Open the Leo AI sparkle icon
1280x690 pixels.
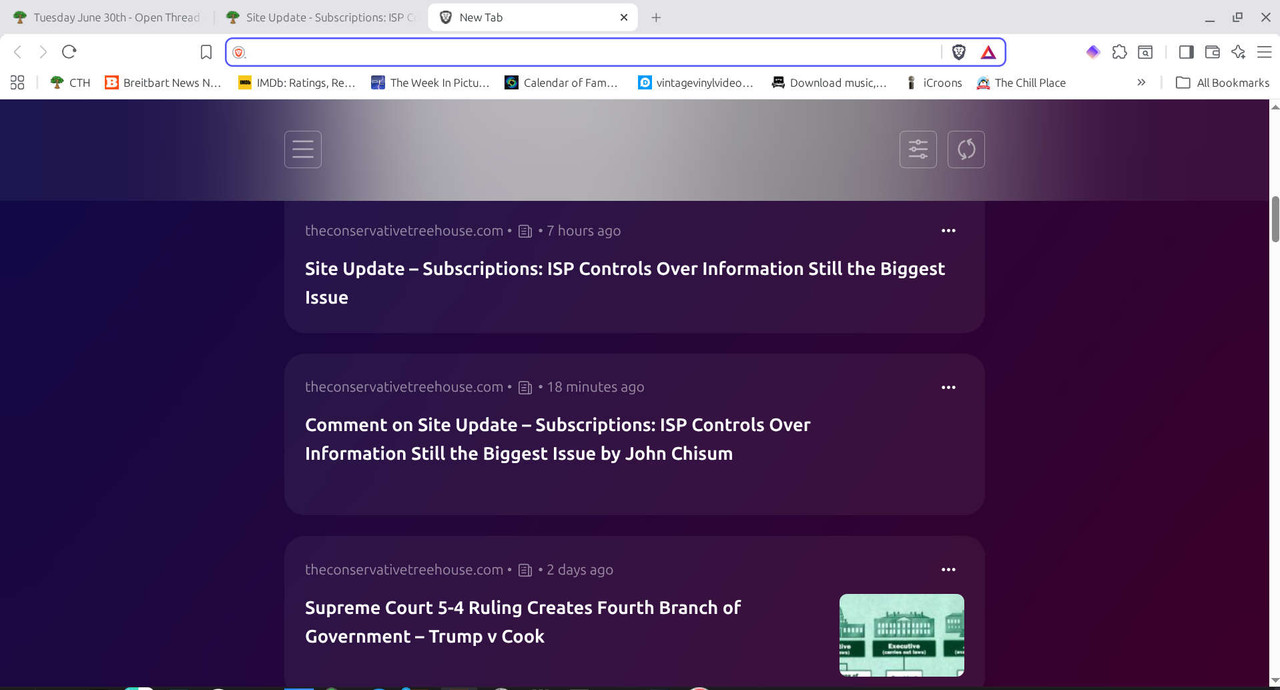coord(1238,52)
